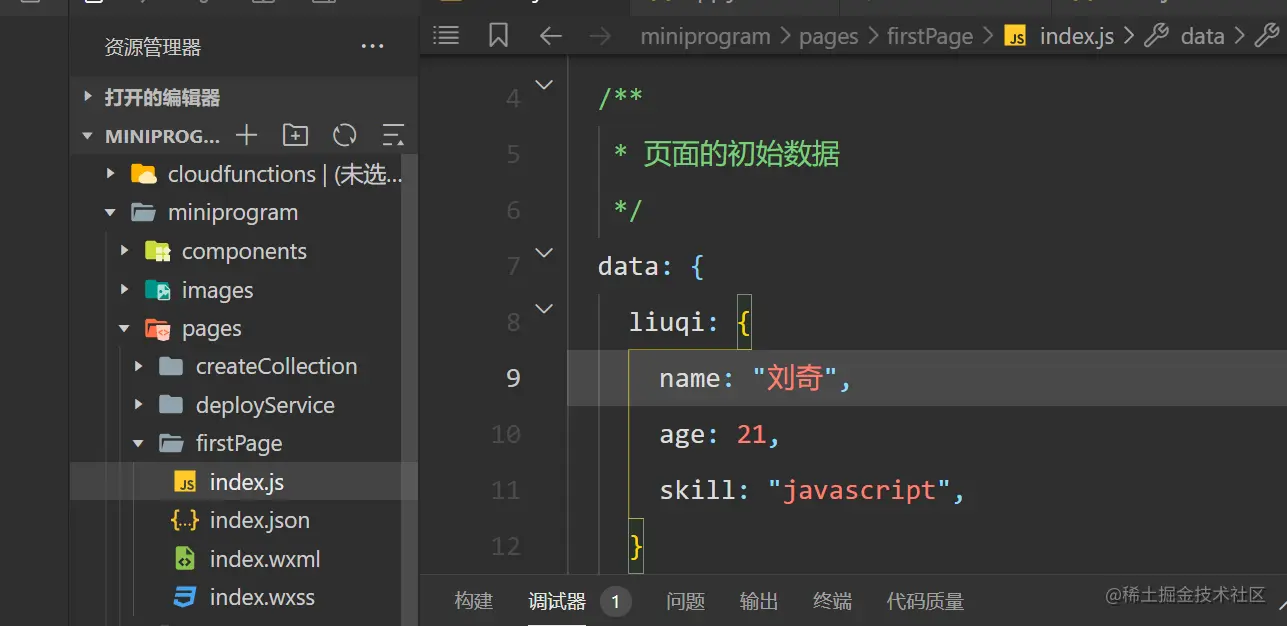Click the data breadcrumb segment
Screen dimensions: 1287x626
1203,37
